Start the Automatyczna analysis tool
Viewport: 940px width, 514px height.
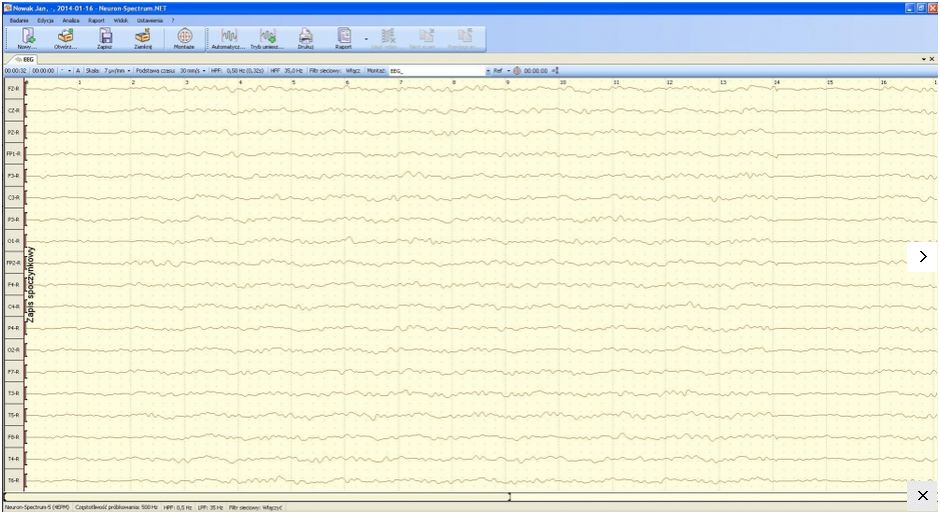pyautogui.click(x=229, y=37)
